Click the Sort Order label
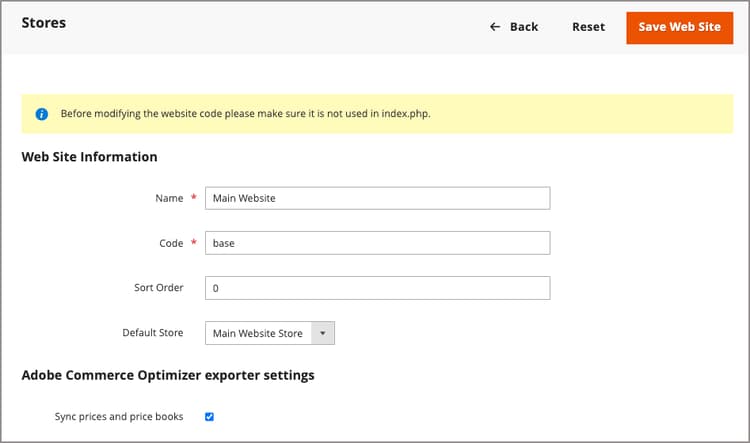Viewport: 750px width, 443px height. [159, 288]
